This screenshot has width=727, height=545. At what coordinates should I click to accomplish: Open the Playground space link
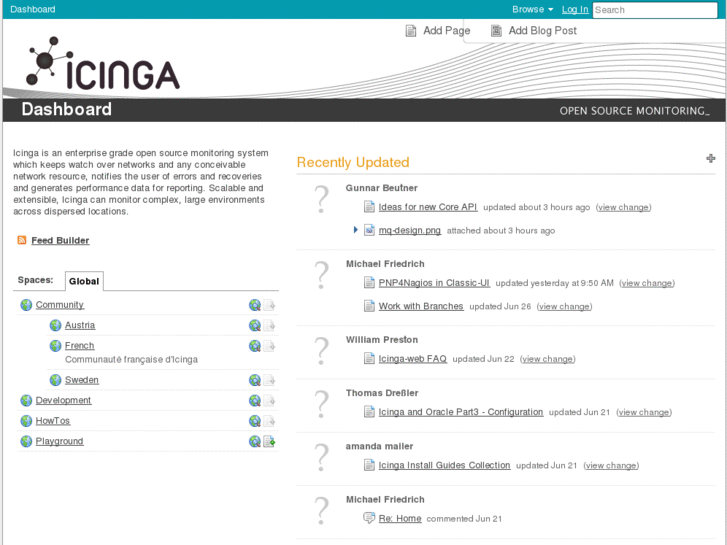59,441
